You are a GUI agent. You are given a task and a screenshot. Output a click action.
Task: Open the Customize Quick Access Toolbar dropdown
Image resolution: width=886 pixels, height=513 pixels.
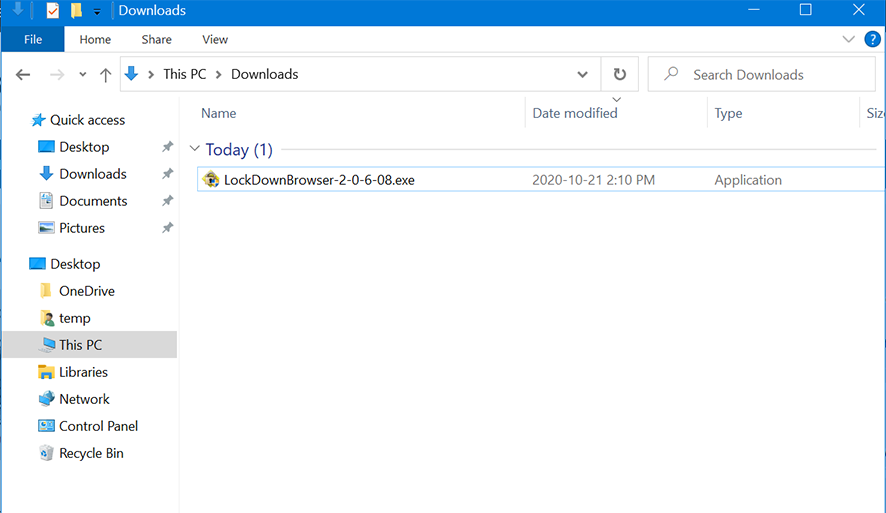point(97,11)
